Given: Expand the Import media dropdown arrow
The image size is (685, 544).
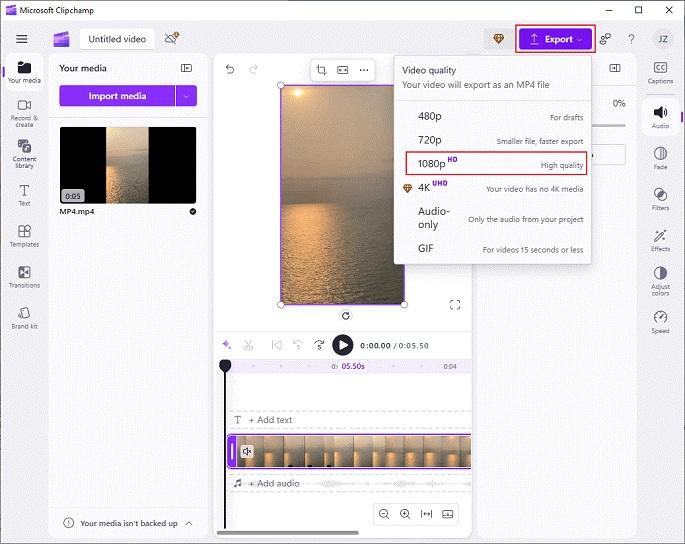Looking at the screenshot, I should pyautogui.click(x=186, y=96).
